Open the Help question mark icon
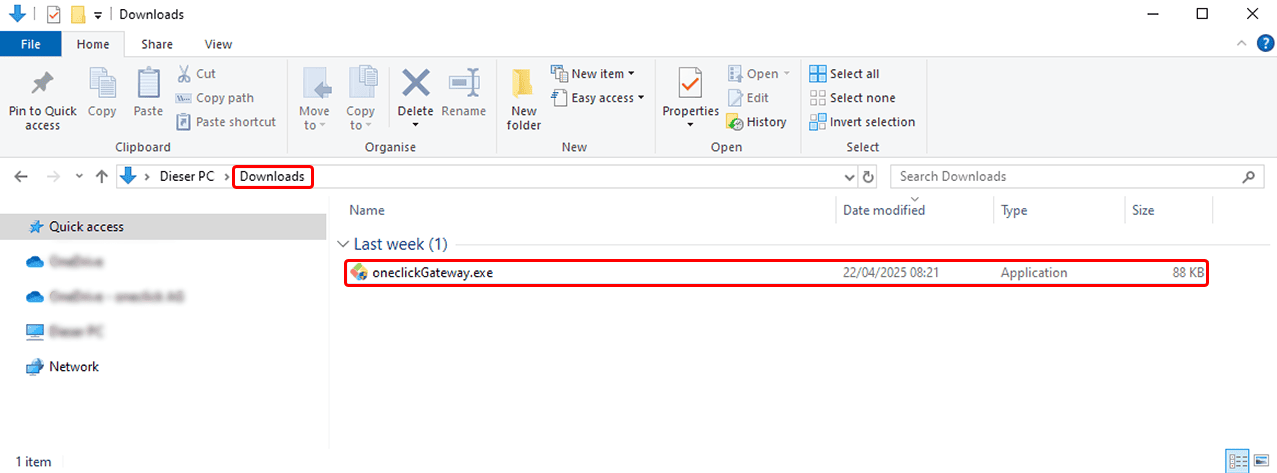 pyautogui.click(x=1264, y=43)
